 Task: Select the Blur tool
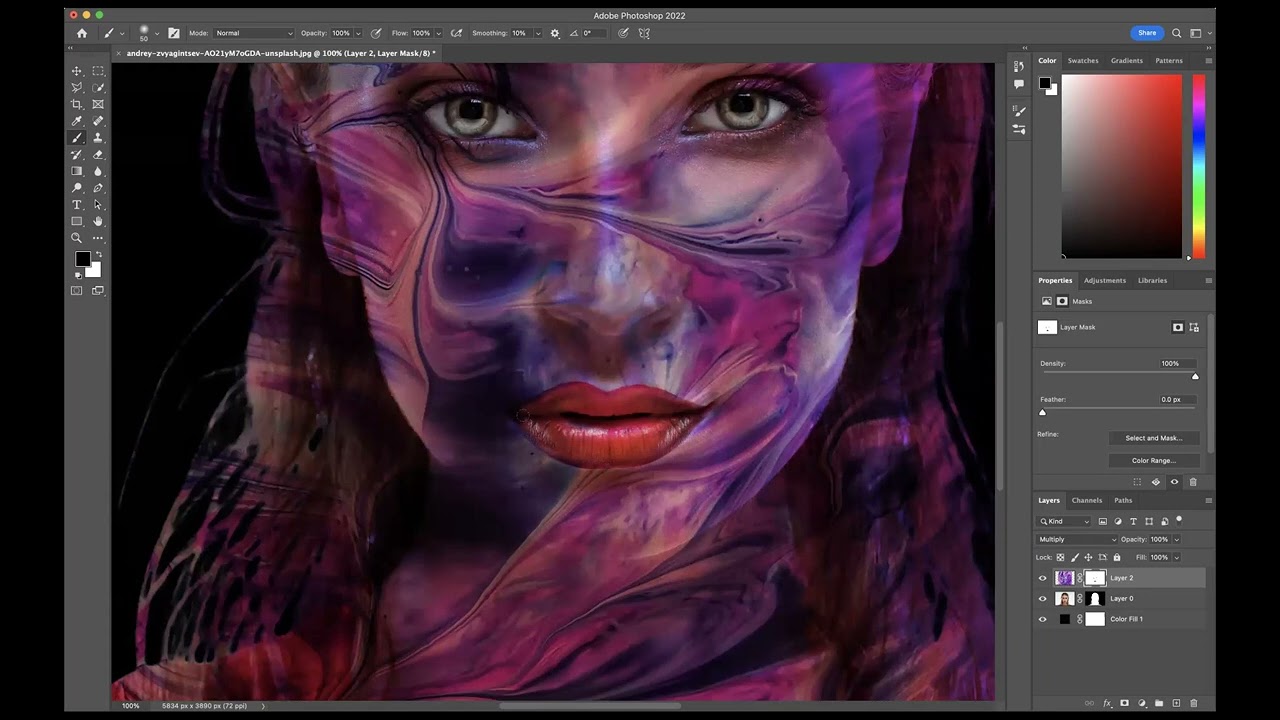98,171
